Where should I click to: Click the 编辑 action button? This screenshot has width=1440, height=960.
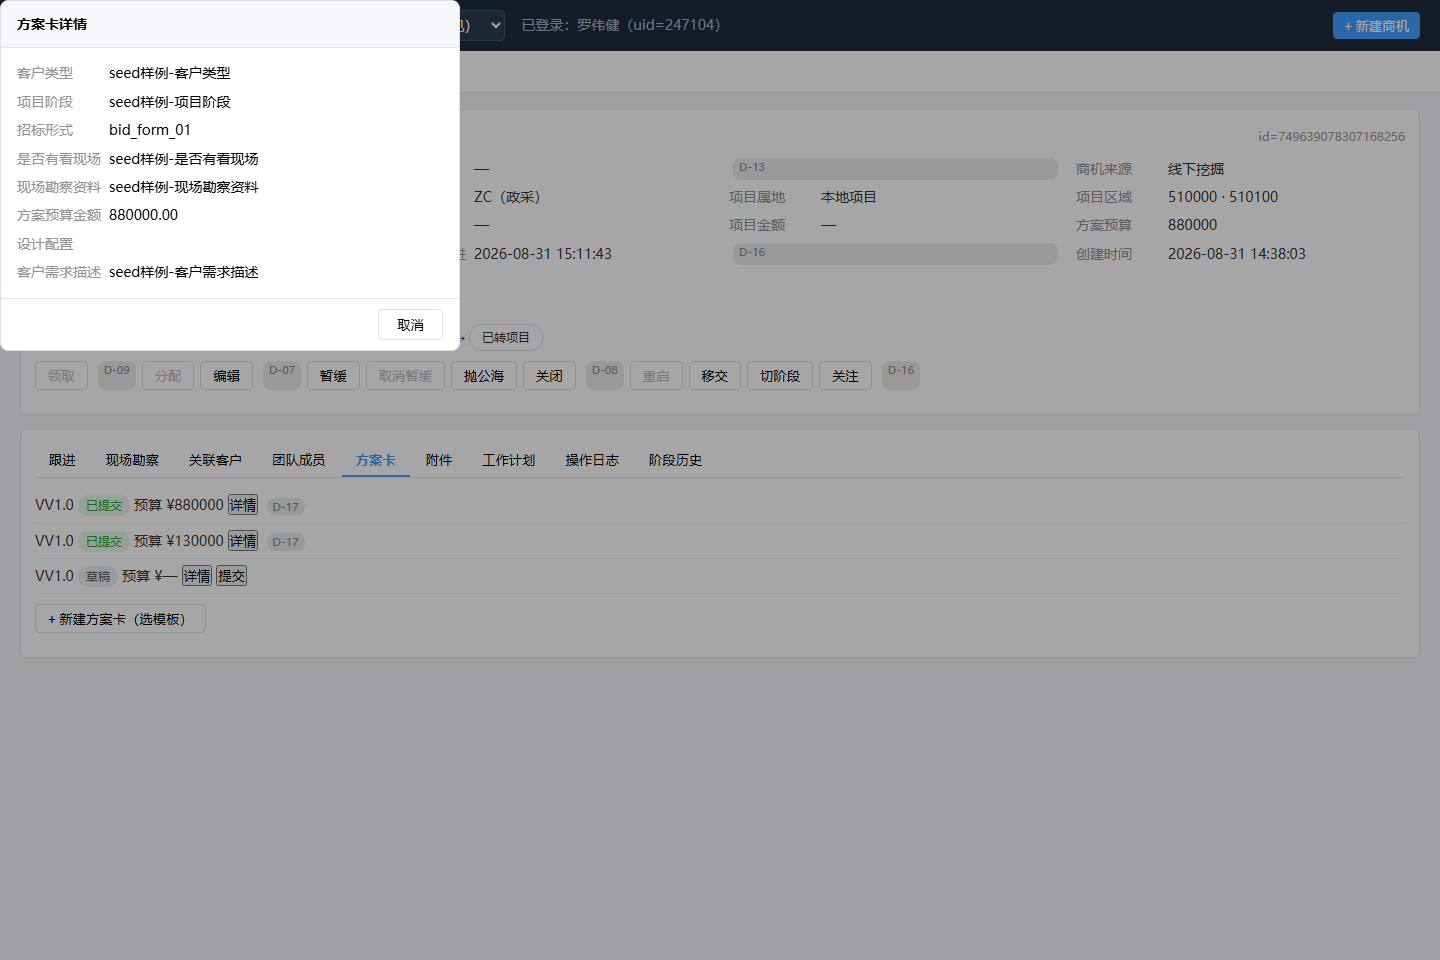click(226, 376)
